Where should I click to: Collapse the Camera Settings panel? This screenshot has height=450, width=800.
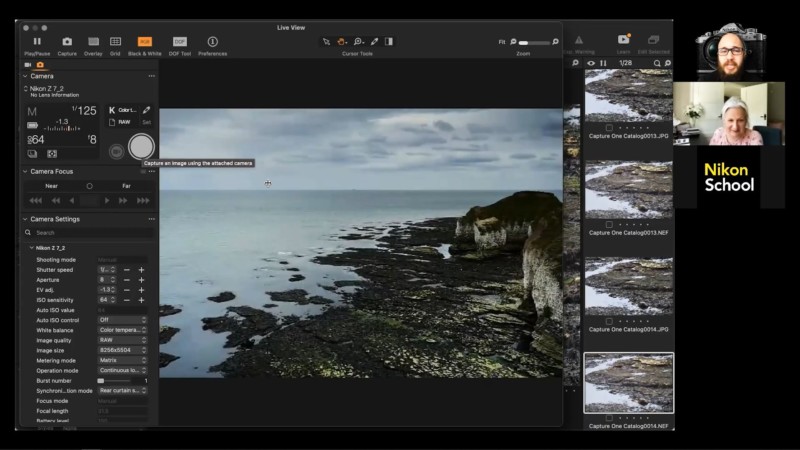pos(25,219)
